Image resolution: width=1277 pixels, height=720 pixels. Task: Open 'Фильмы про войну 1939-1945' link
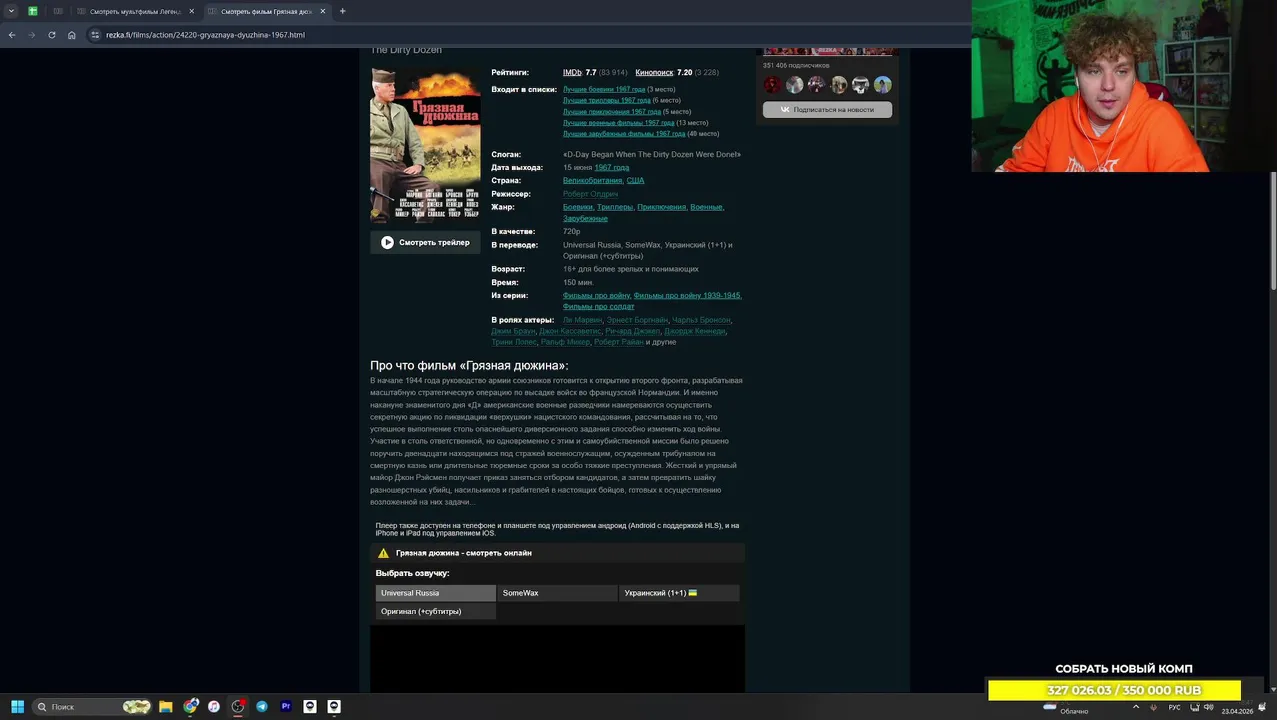click(687, 296)
